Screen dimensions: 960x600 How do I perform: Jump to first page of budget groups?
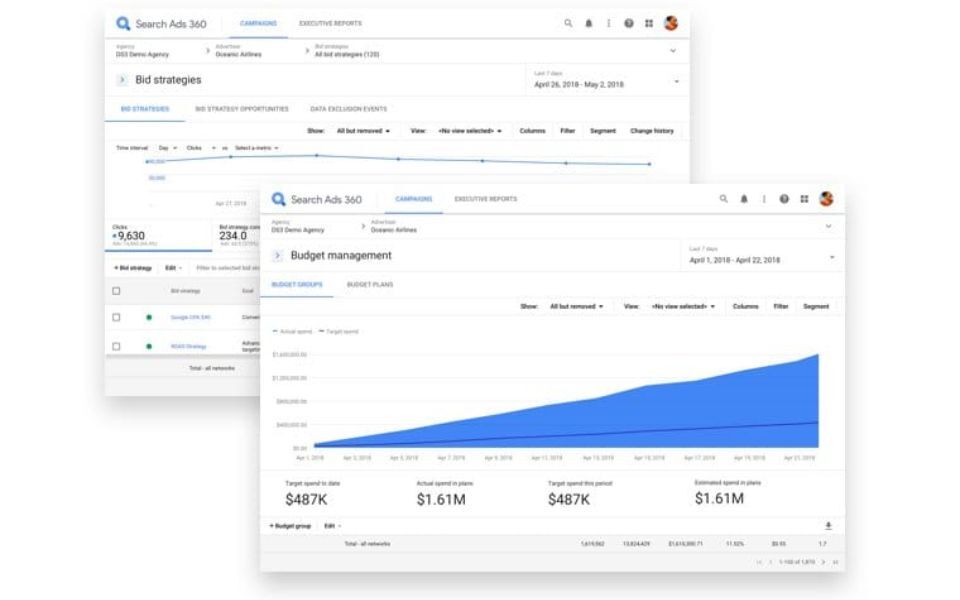pyautogui.click(x=759, y=562)
